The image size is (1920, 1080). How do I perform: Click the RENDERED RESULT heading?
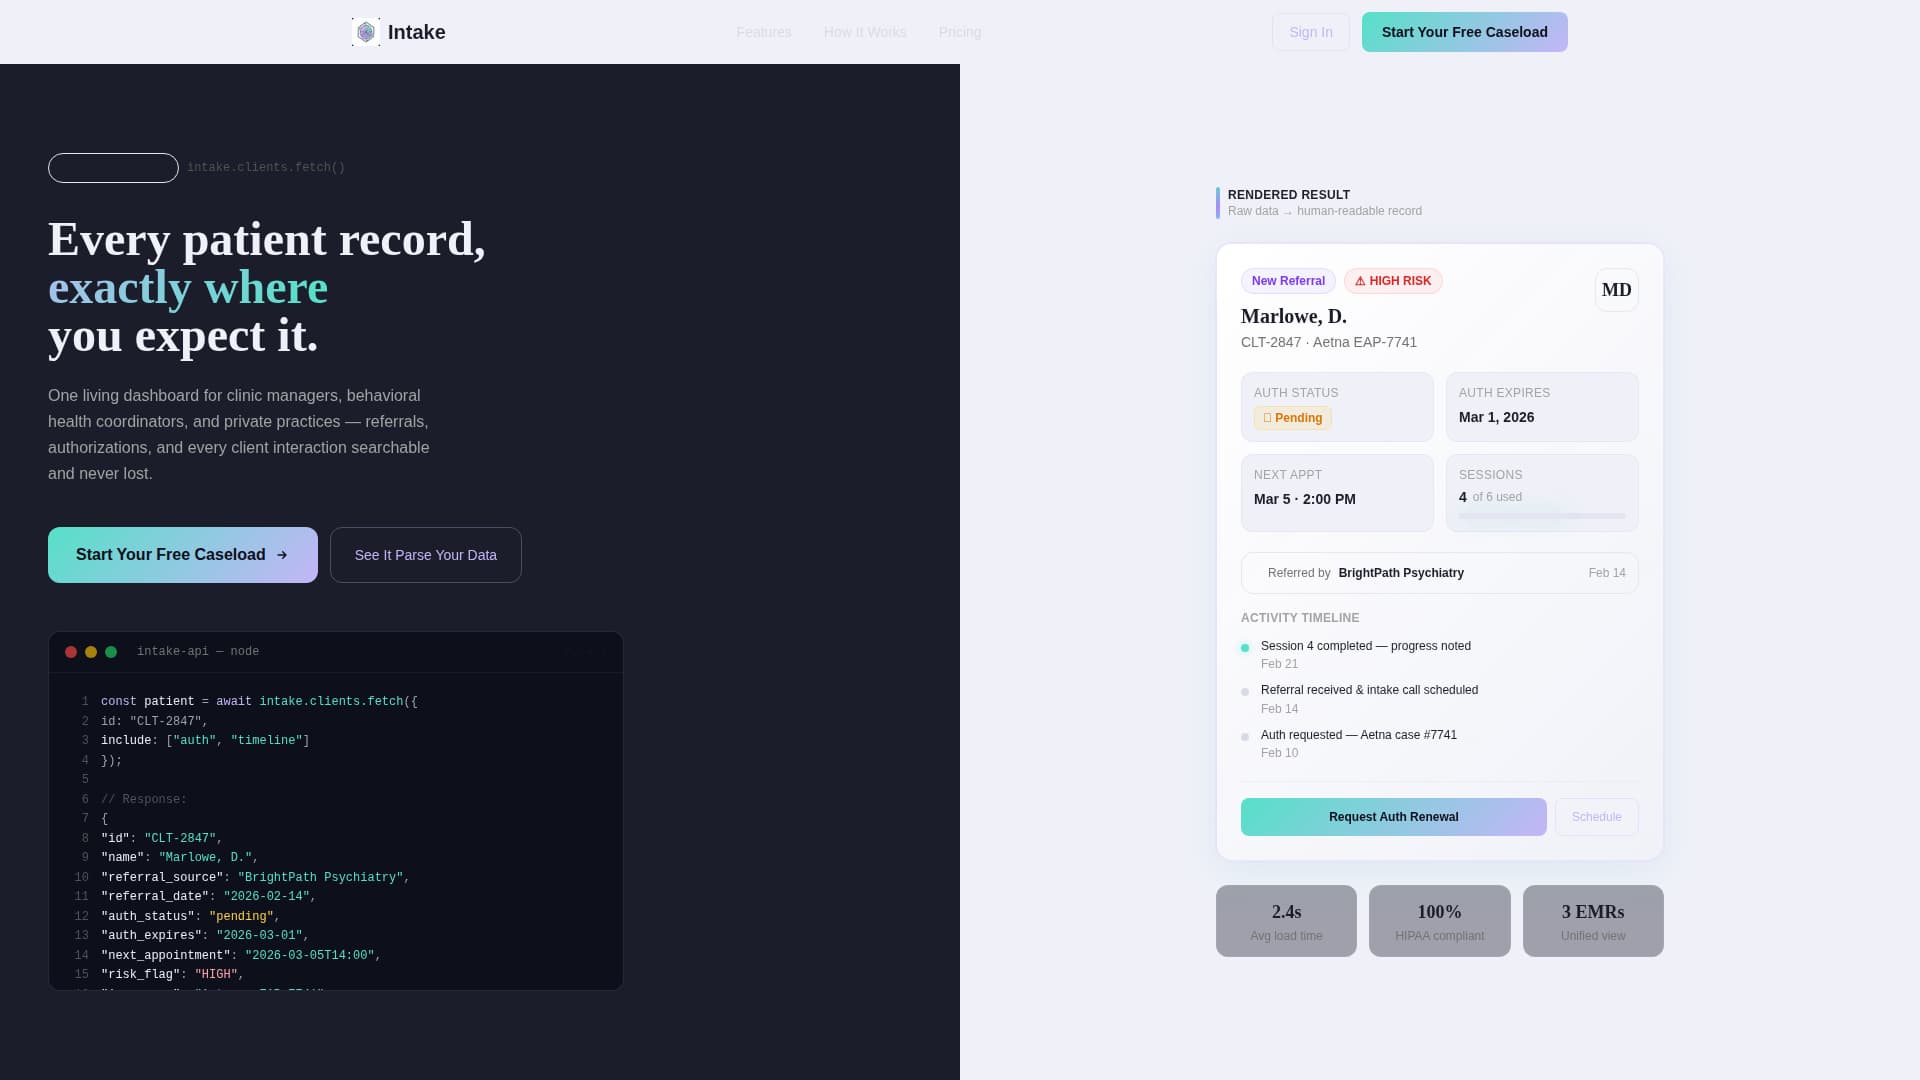(x=1289, y=195)
